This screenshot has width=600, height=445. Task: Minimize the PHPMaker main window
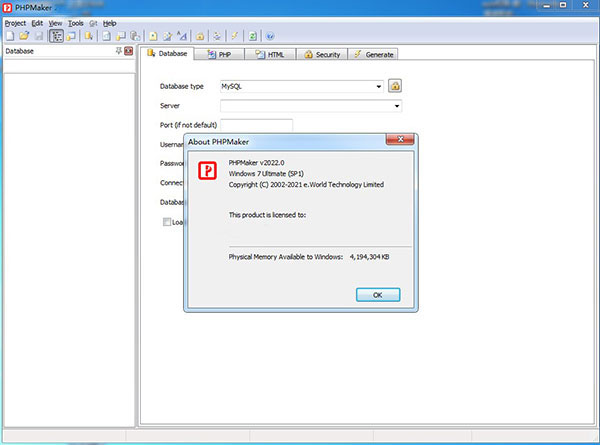546,5
